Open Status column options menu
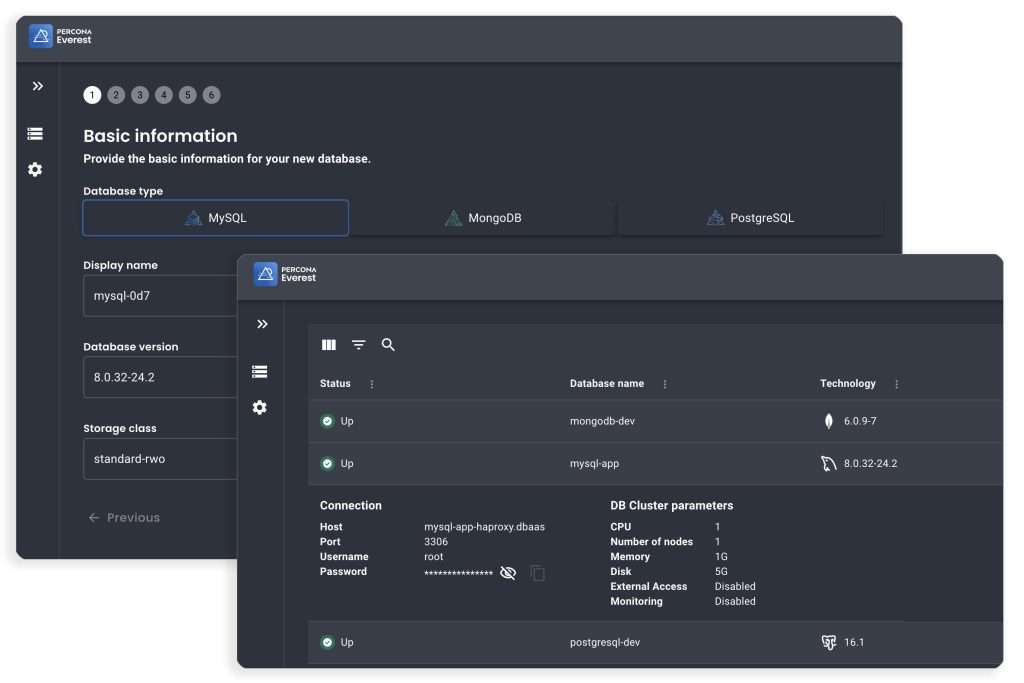The image size is (1024, 683). (x=372, y=384)
